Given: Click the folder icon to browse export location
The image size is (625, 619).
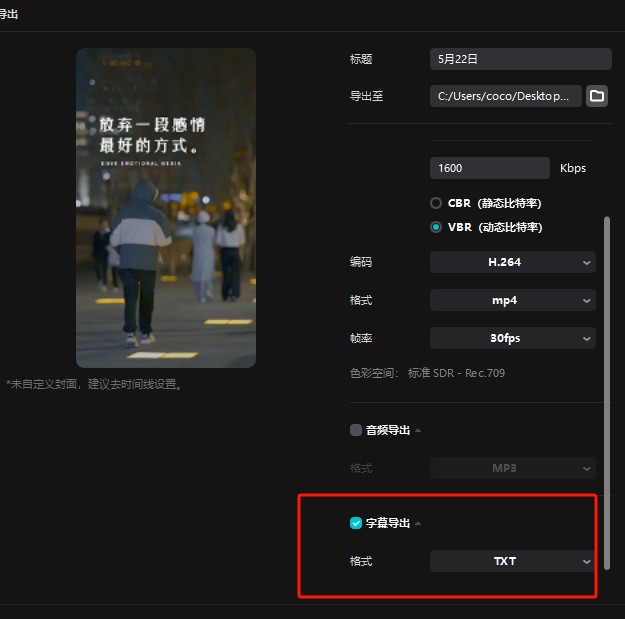Looking at the screenshot, I should point(597,96).
